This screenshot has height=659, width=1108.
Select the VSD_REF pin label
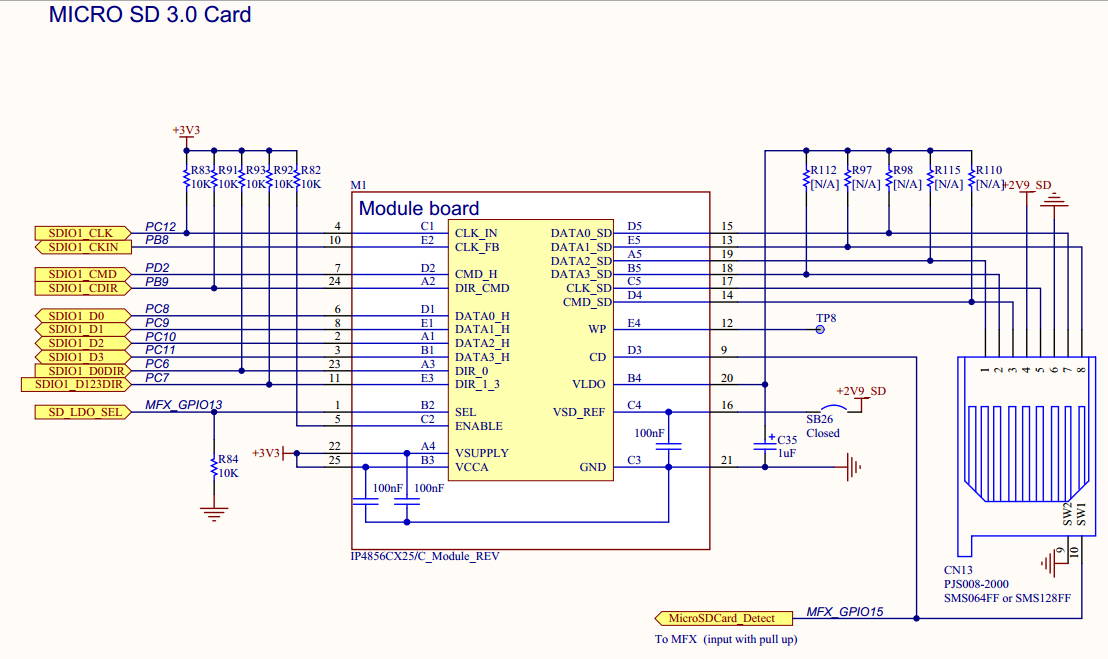tap(579, 412)
